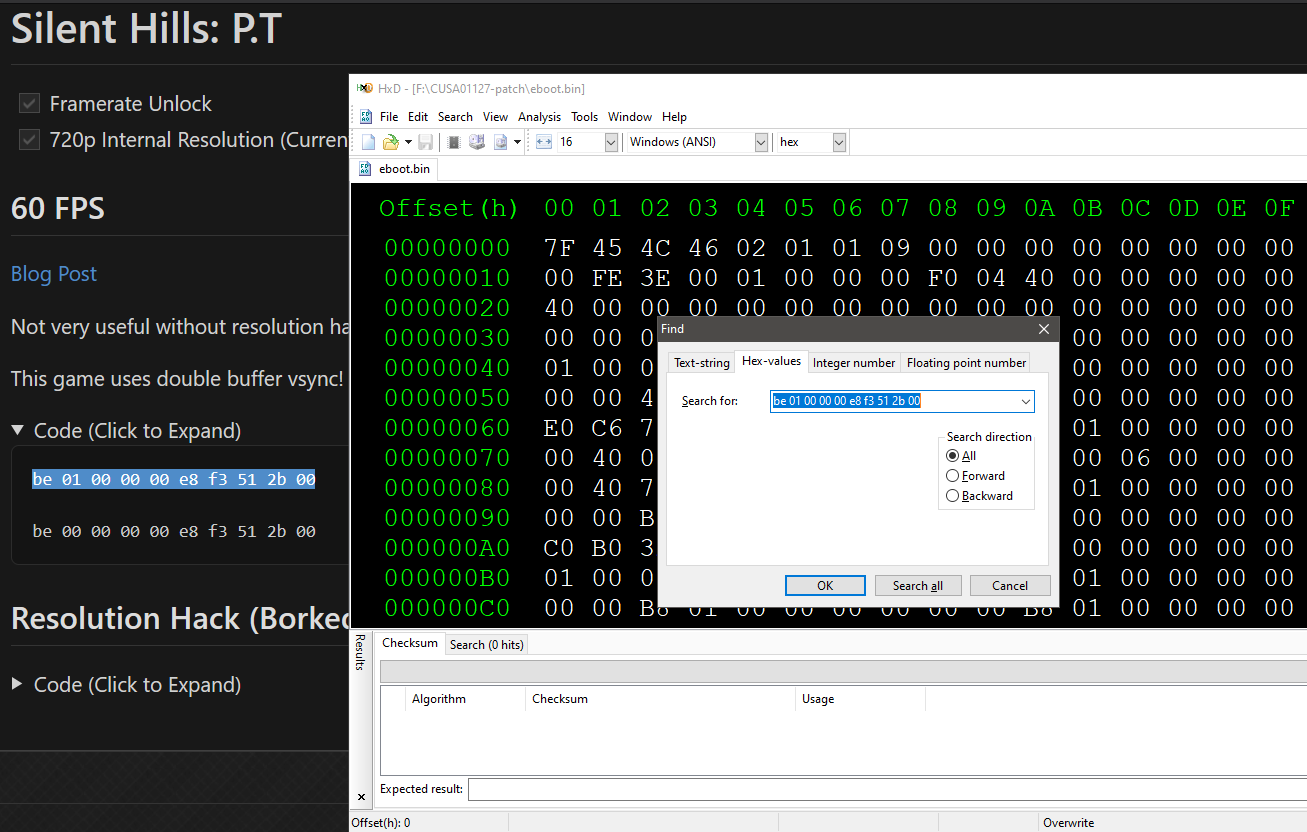The height and width of the screenshot is (832, 1307).
Task: Click code line be 00 00 00 00 e8 f3 51 2b 00
Action: click(174, 532)
